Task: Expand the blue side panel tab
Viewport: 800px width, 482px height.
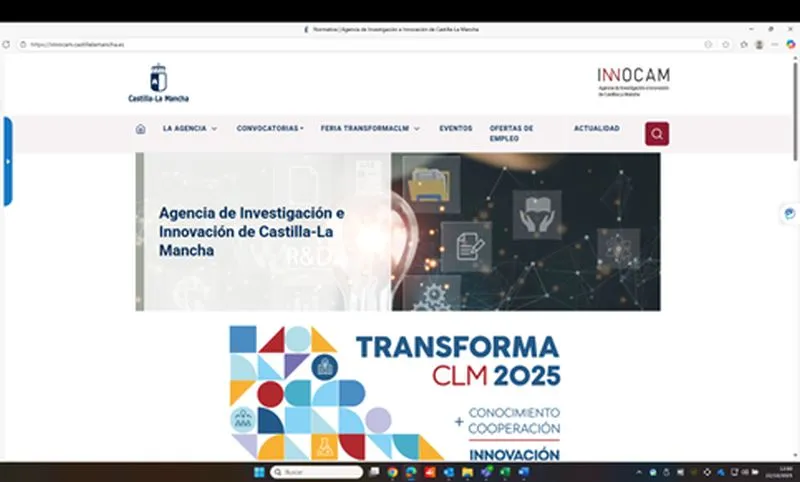Action: (x=8, y=161)
